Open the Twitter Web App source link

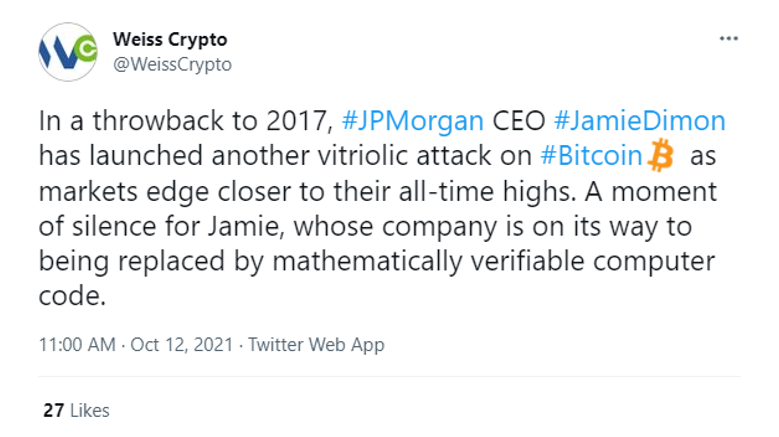(x=316, y=344)
